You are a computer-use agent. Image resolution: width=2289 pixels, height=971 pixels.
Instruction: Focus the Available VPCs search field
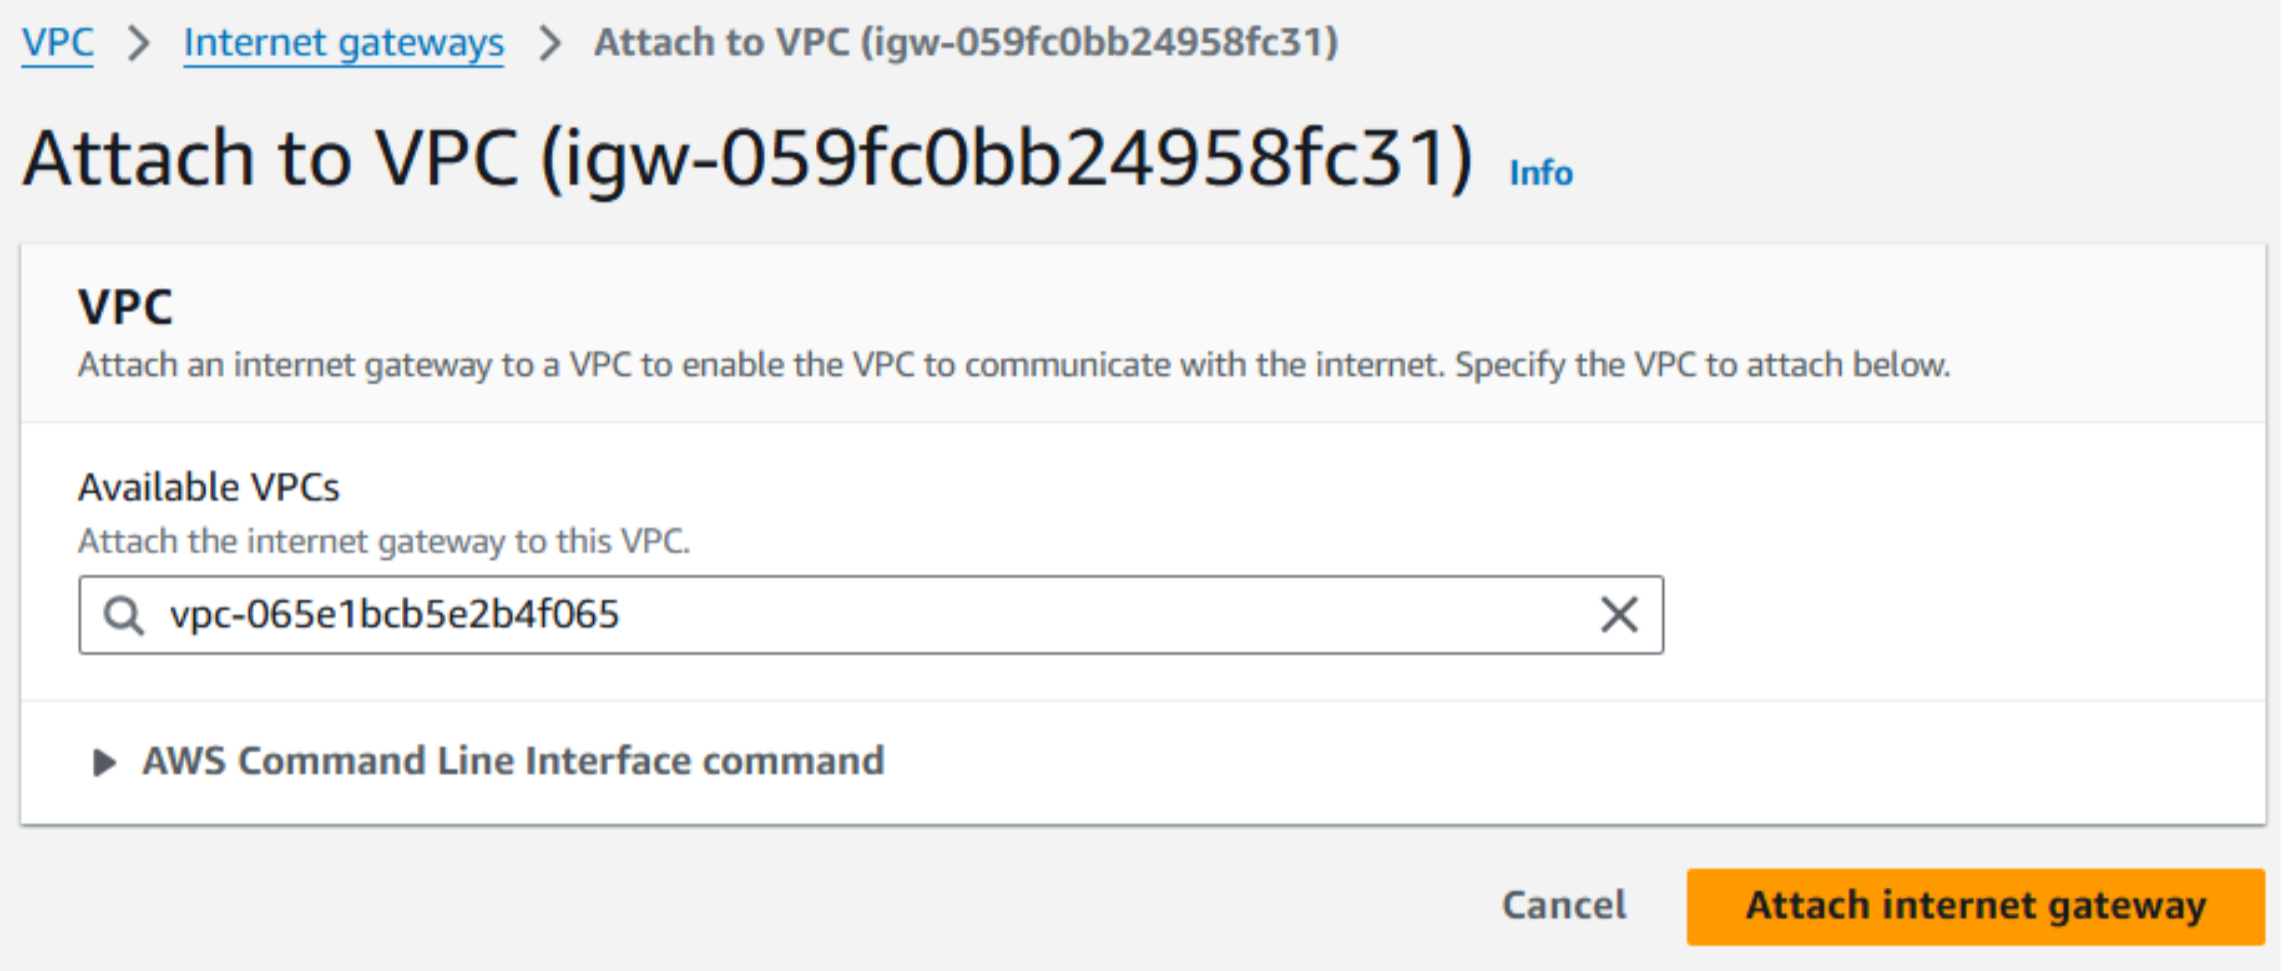click(x=871, y=615)
